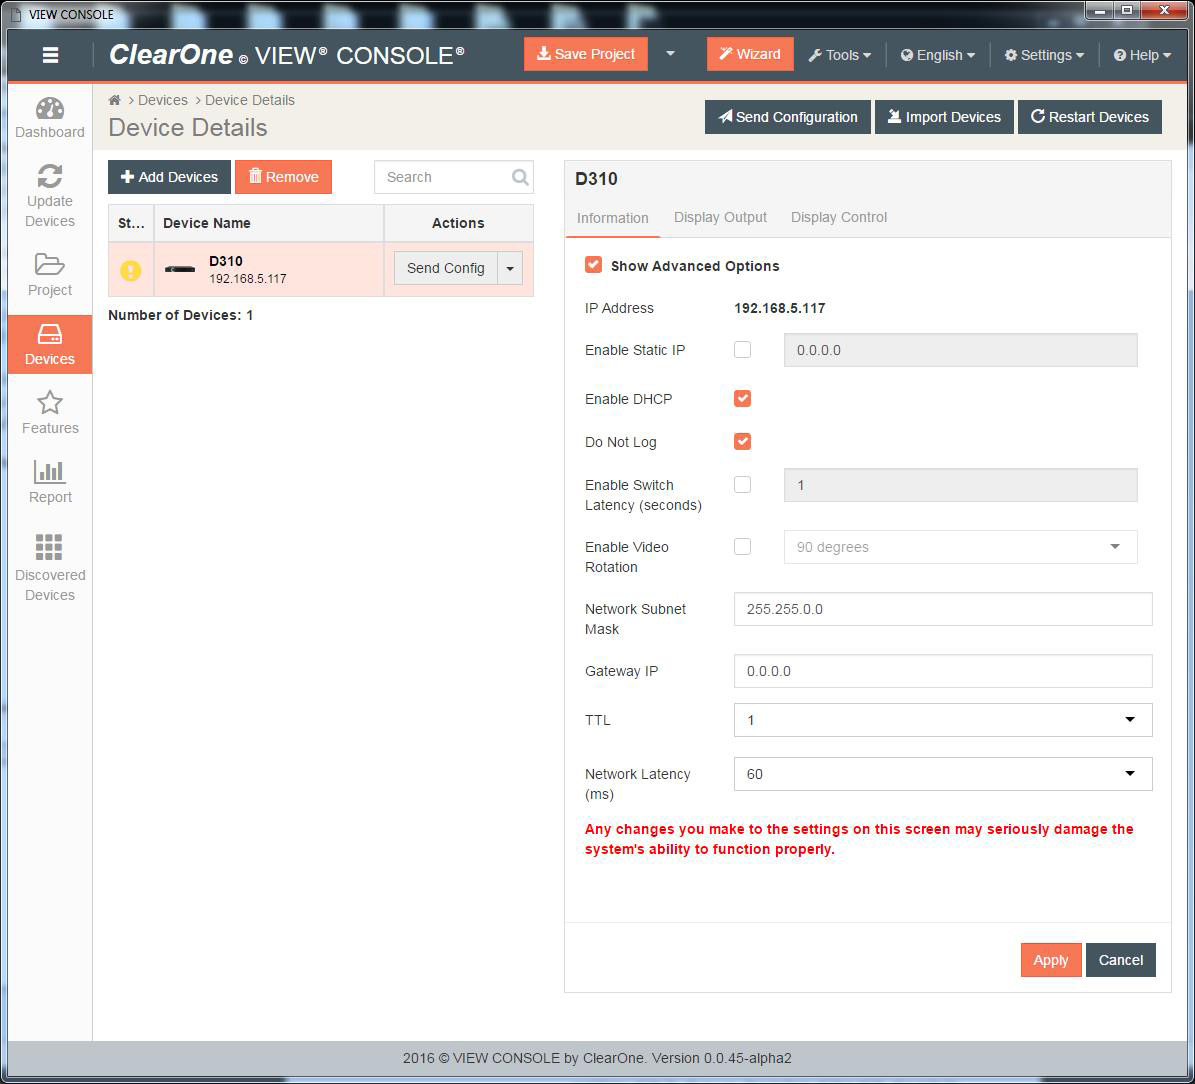Open the video rotation degrees dropdown
Viewport: 1195px width, 1084px height.
[960, 547]
